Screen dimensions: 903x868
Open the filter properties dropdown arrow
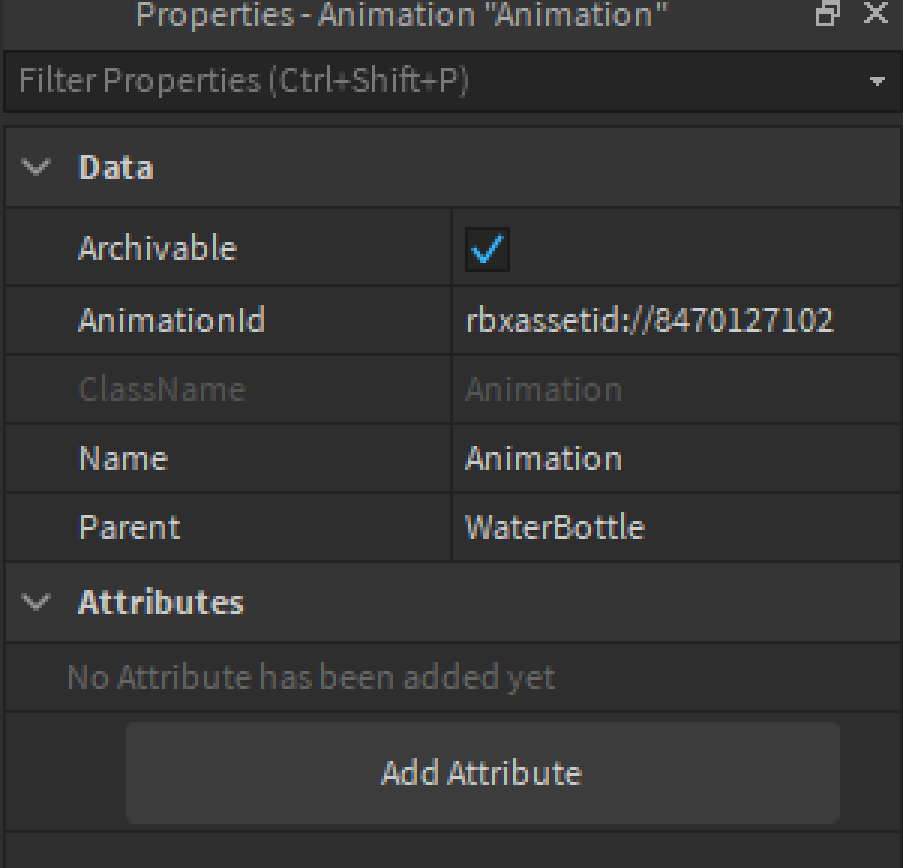click(x=877, y=81)
